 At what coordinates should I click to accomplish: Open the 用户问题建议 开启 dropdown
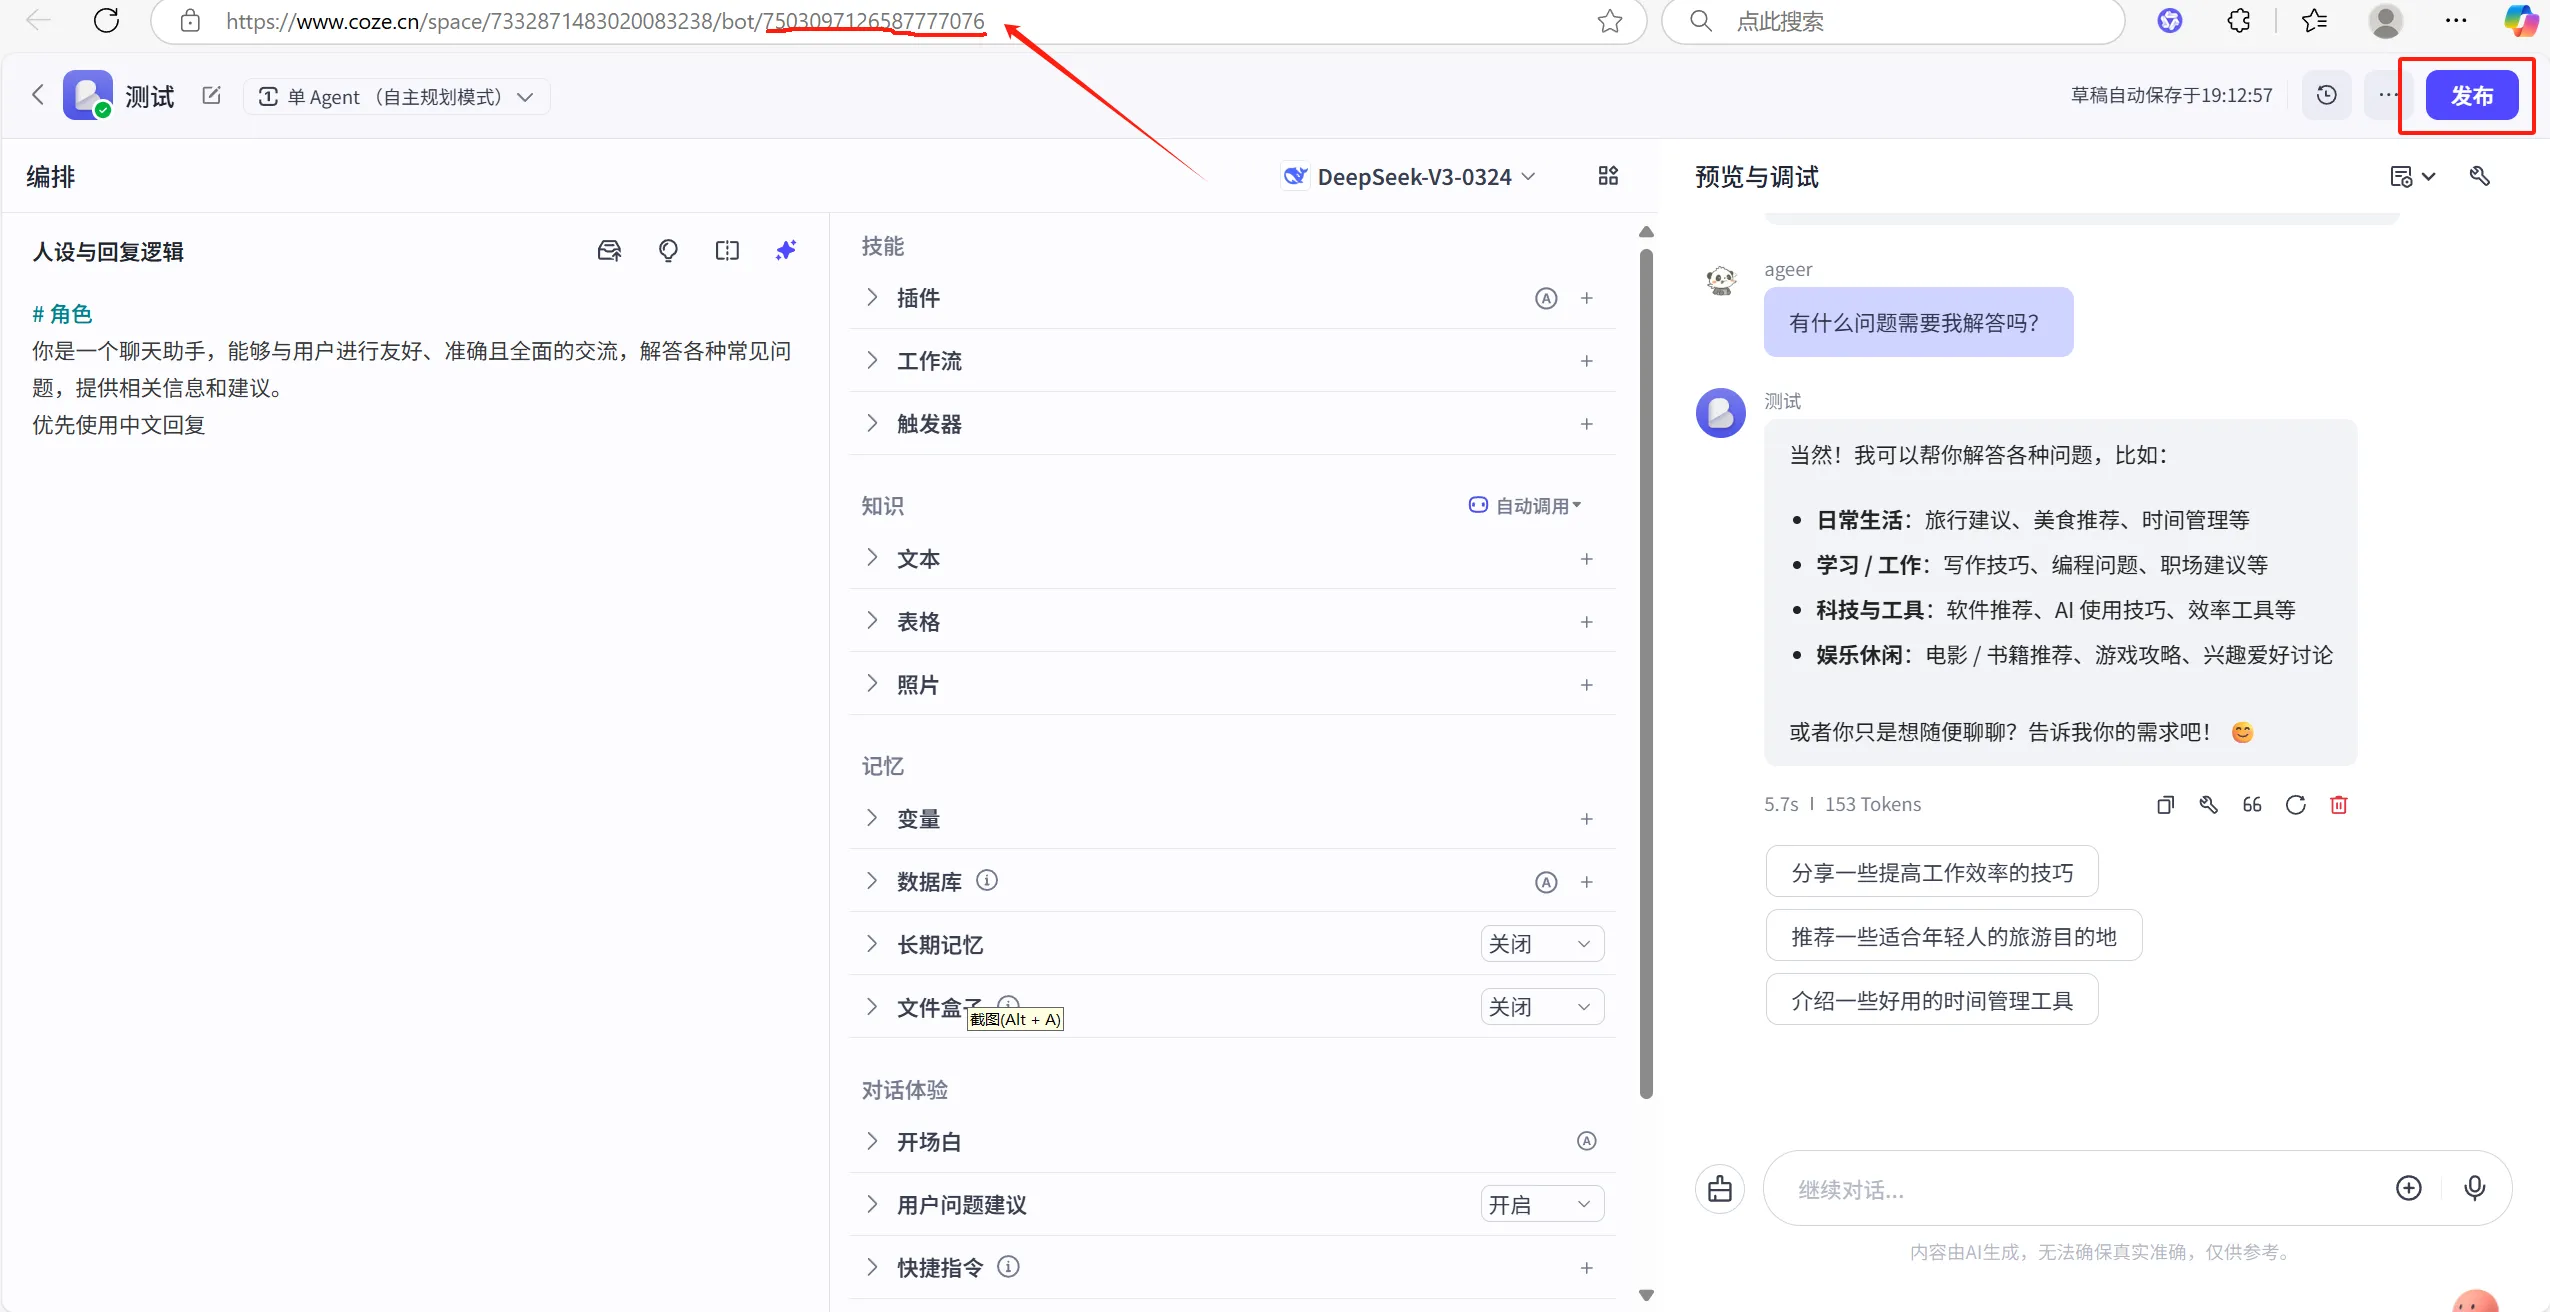1541,1205
